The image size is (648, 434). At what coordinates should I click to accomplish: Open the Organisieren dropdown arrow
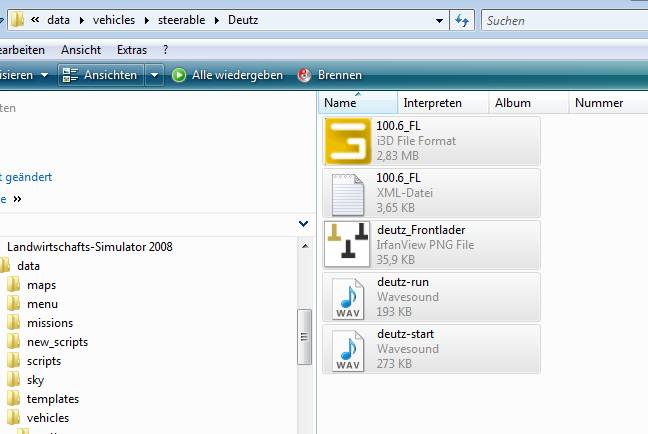[x=44, y=75]
